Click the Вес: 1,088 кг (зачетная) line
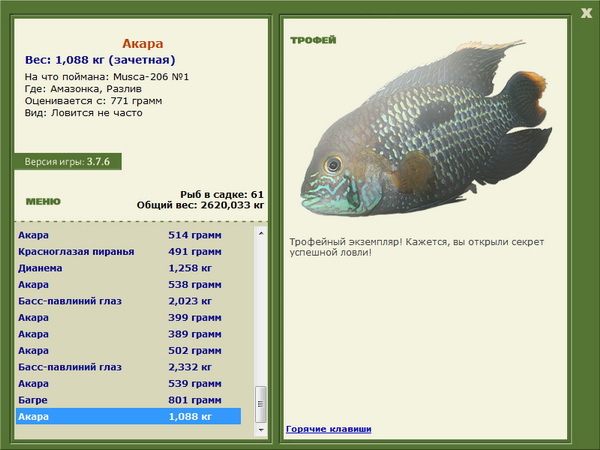Viewport: 600px width, 450px height. tap(100, 60)
